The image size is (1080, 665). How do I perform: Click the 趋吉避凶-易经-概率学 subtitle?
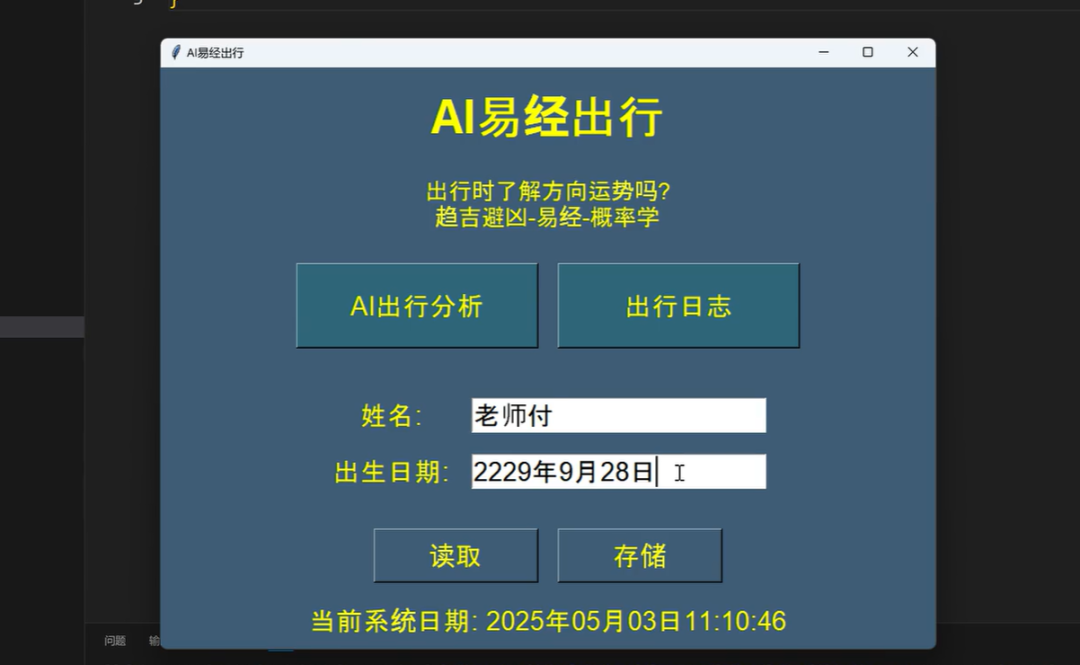tap(548, 217)
